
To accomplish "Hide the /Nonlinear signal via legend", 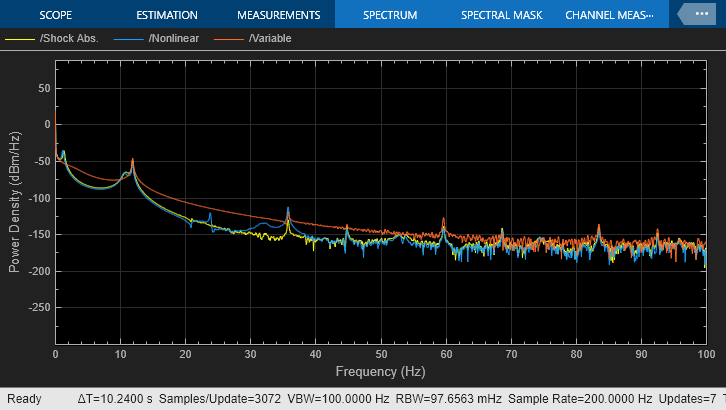I will pos(174,39).
